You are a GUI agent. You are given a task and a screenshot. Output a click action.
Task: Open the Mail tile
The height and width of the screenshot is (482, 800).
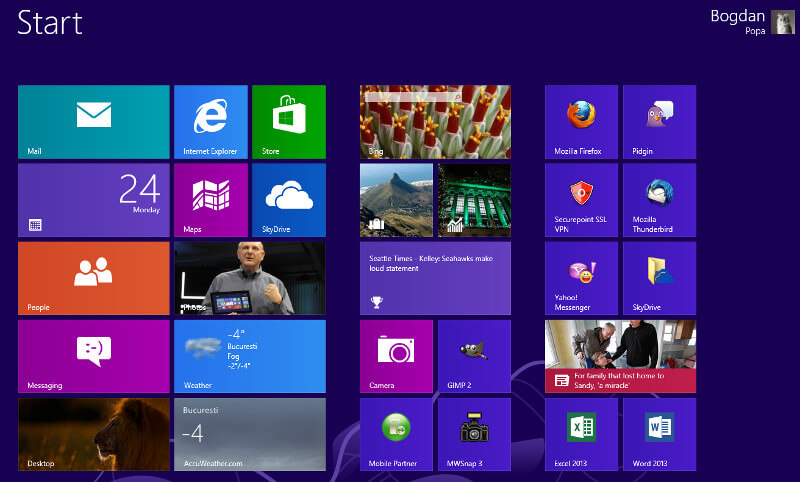94,122
